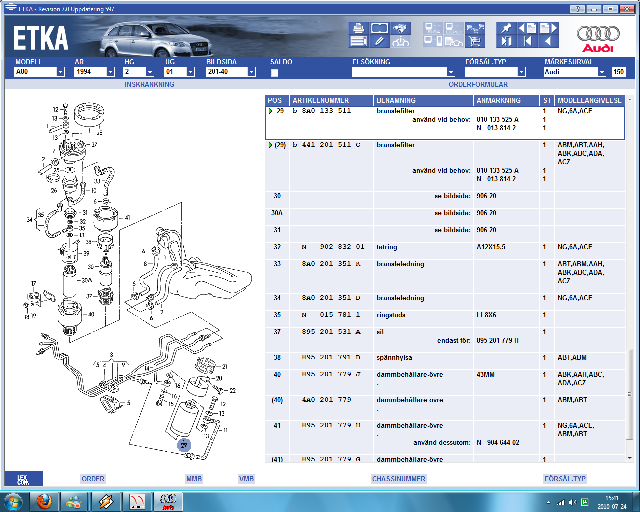Click the LEX COM logo button

pyautogui.click(x=23, y=479)
